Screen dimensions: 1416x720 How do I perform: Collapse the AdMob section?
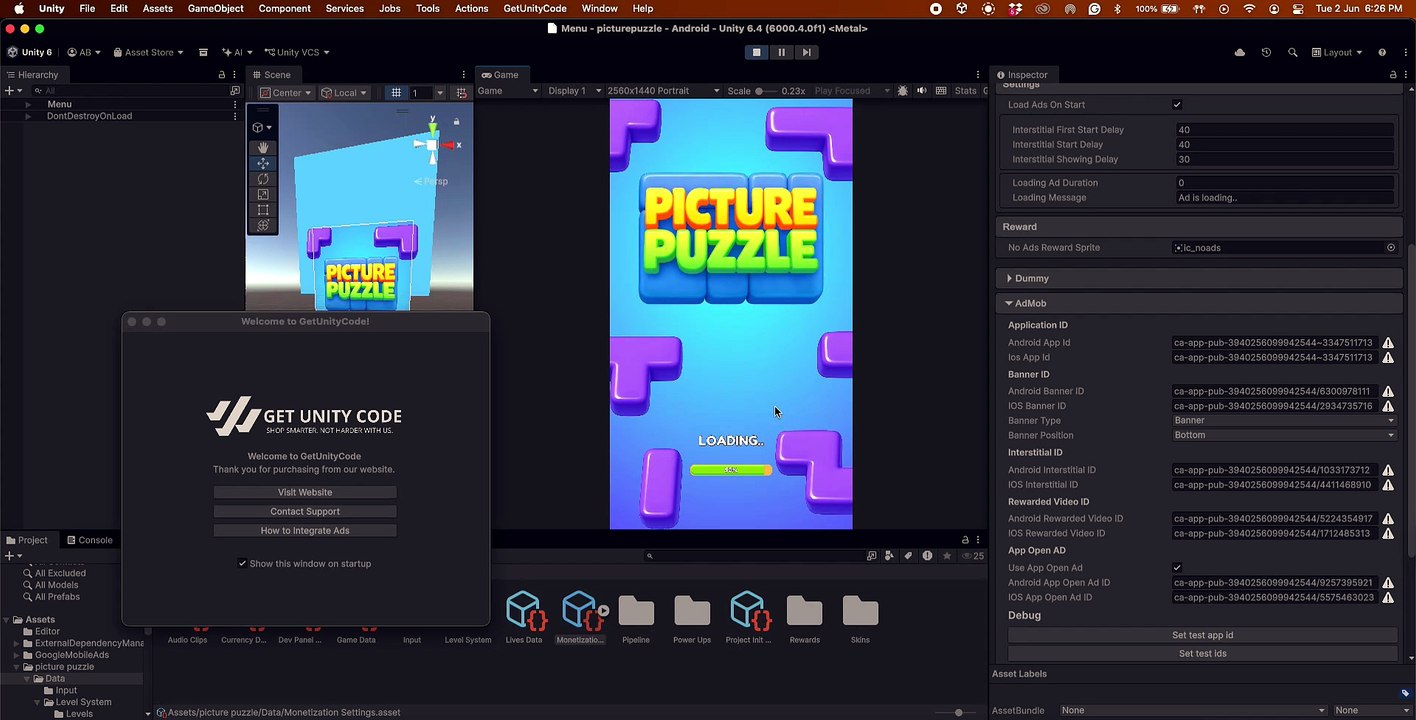point(1009,303)
